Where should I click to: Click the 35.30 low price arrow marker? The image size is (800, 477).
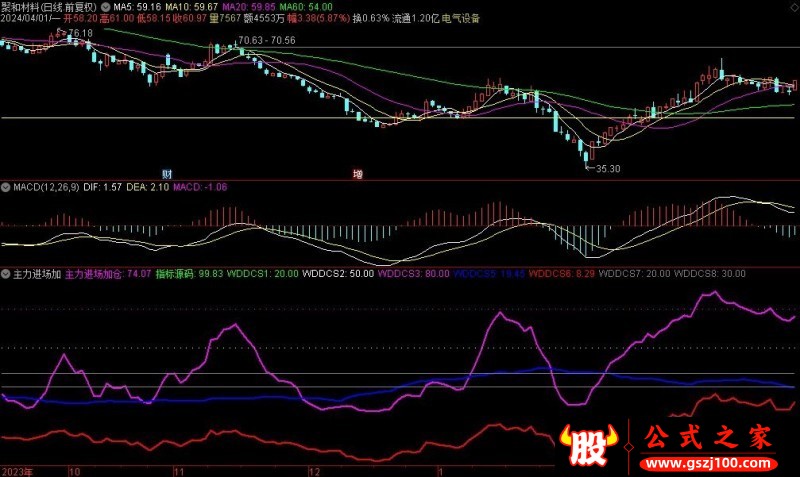click(602, 169)
